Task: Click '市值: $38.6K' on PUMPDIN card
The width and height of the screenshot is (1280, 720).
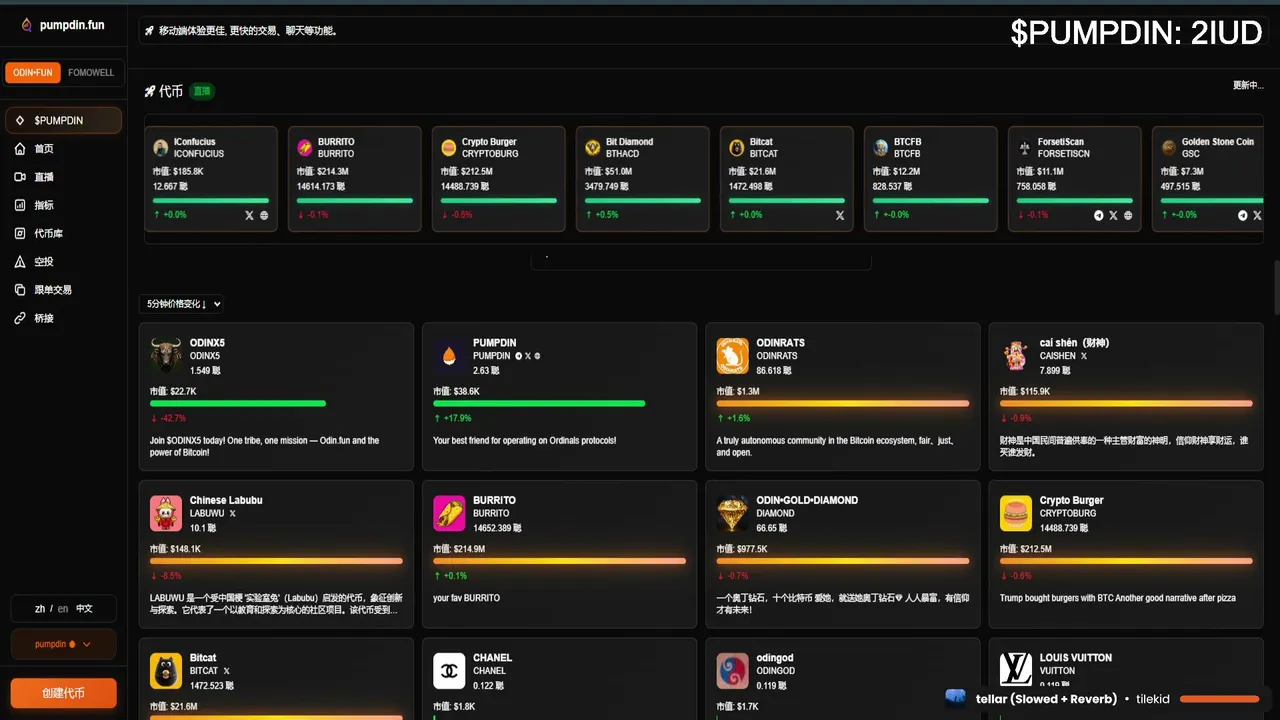Action: pos(456,391)
